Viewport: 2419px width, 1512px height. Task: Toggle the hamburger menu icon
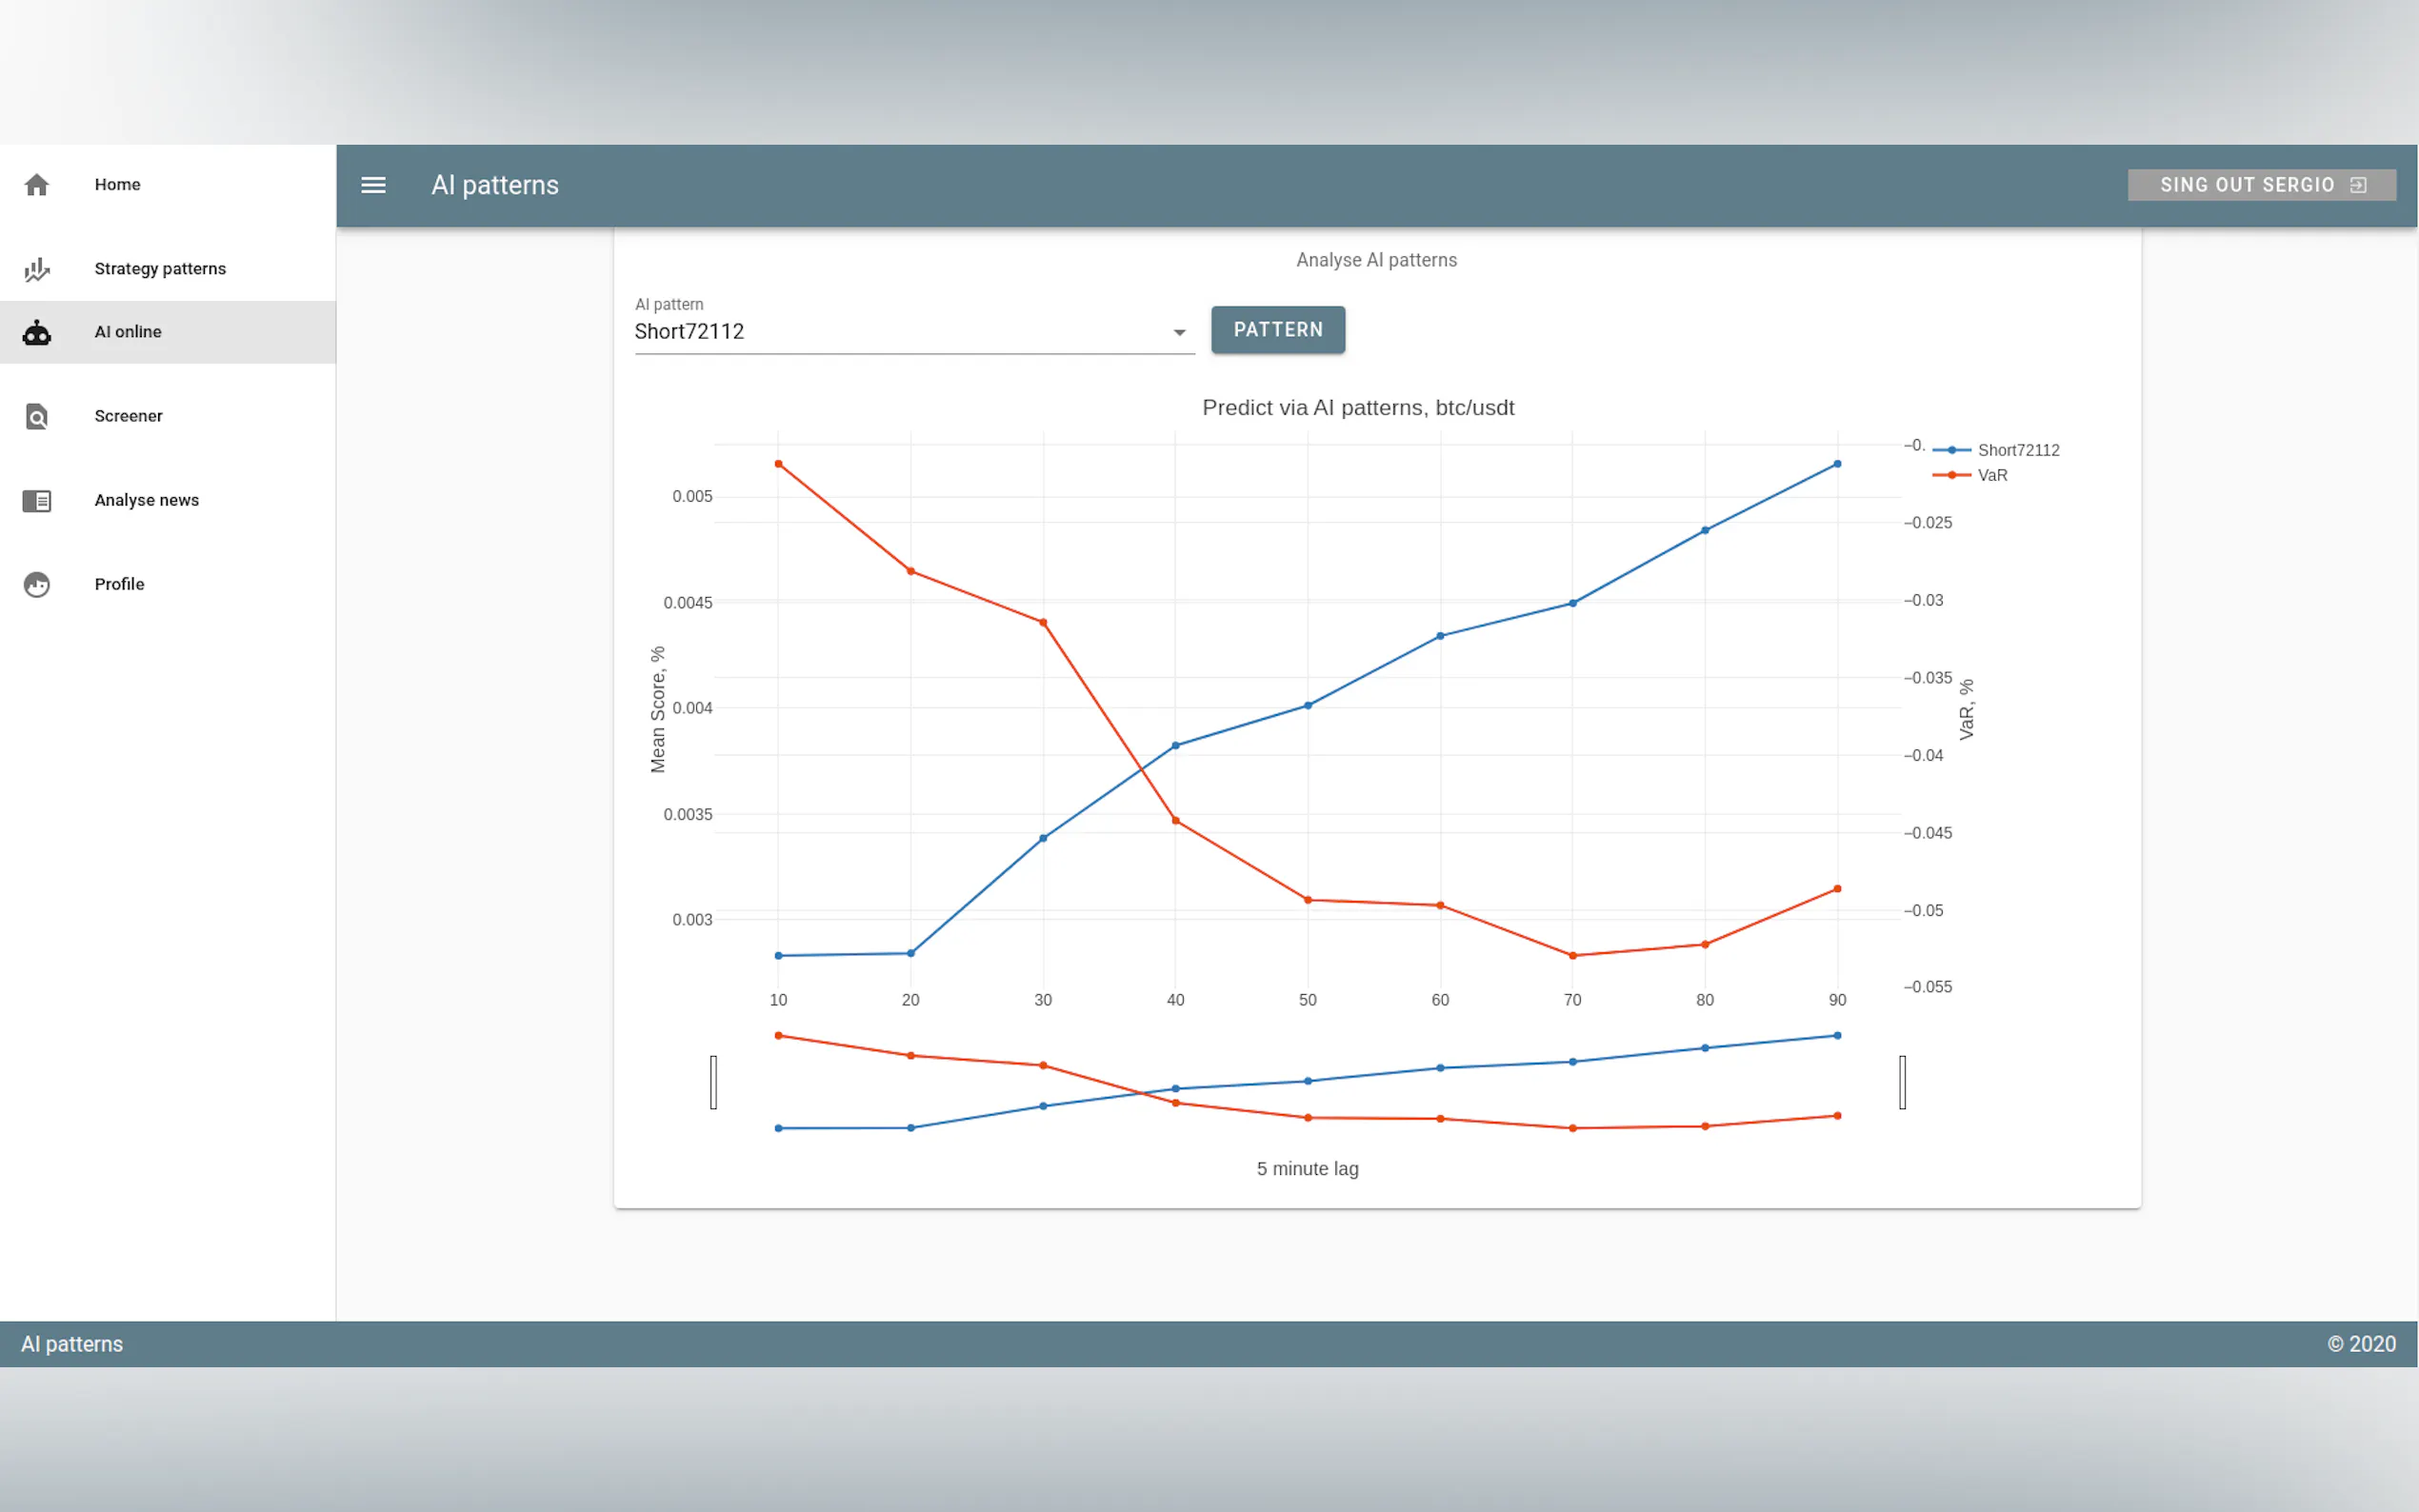373,185
